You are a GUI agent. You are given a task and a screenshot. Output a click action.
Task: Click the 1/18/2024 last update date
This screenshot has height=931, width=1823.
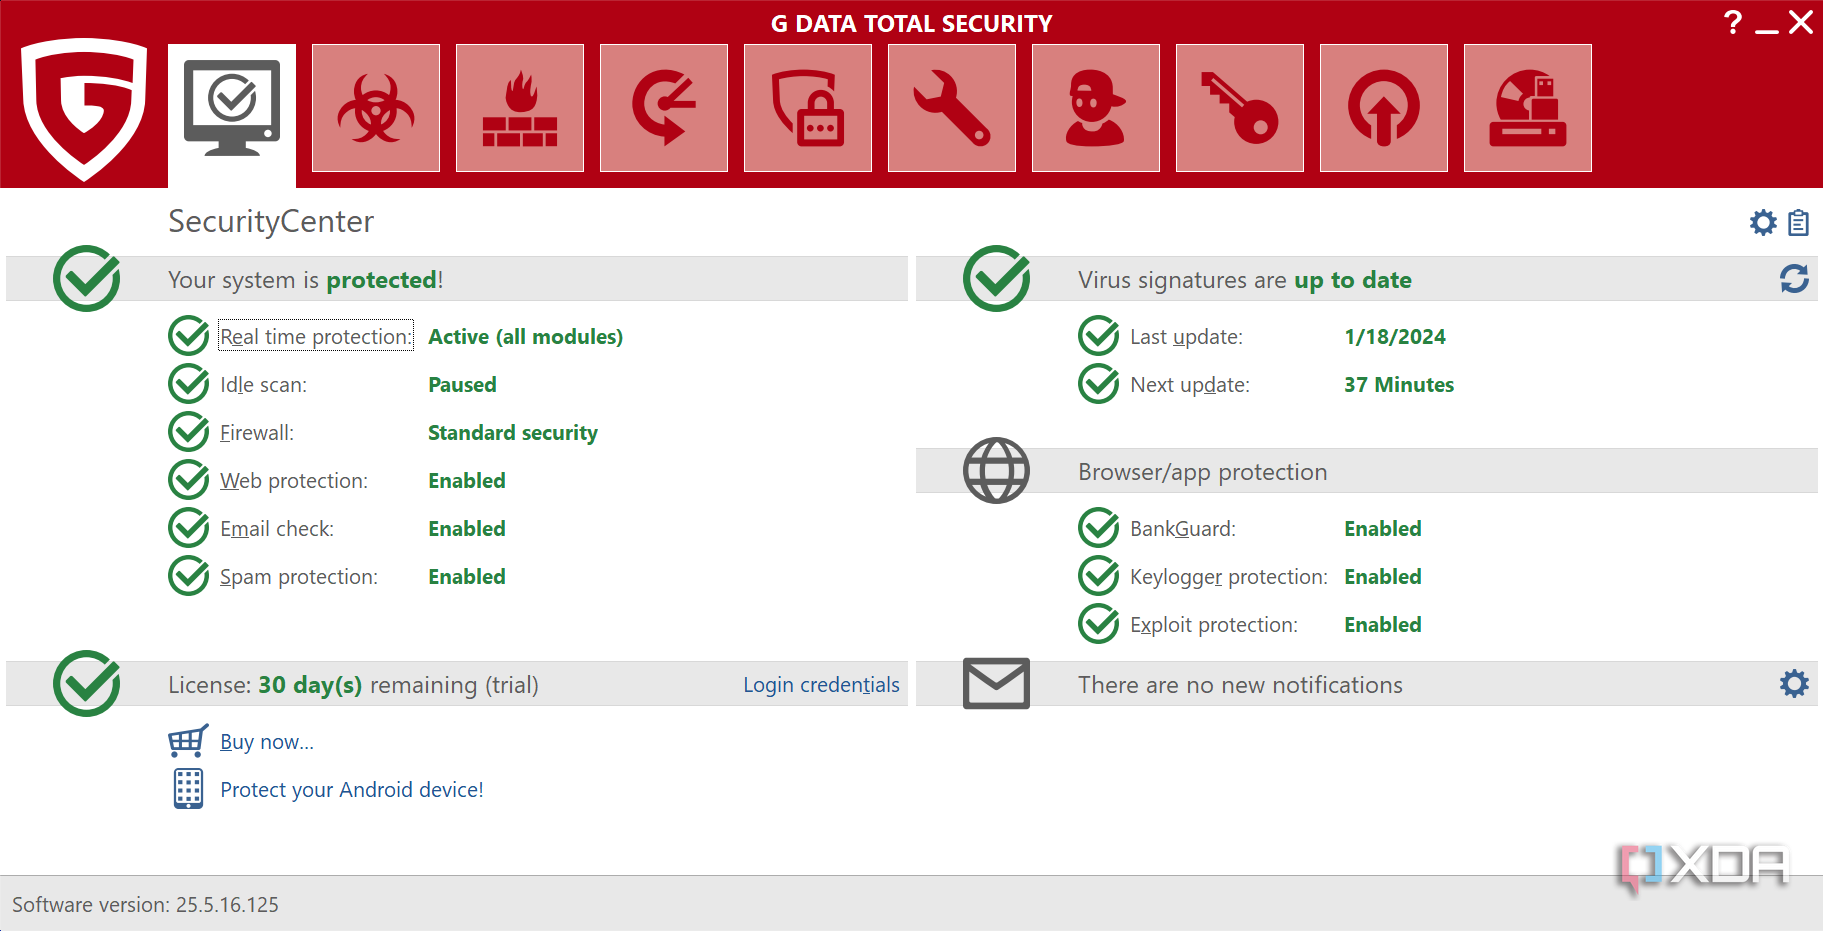[1395, 337]
